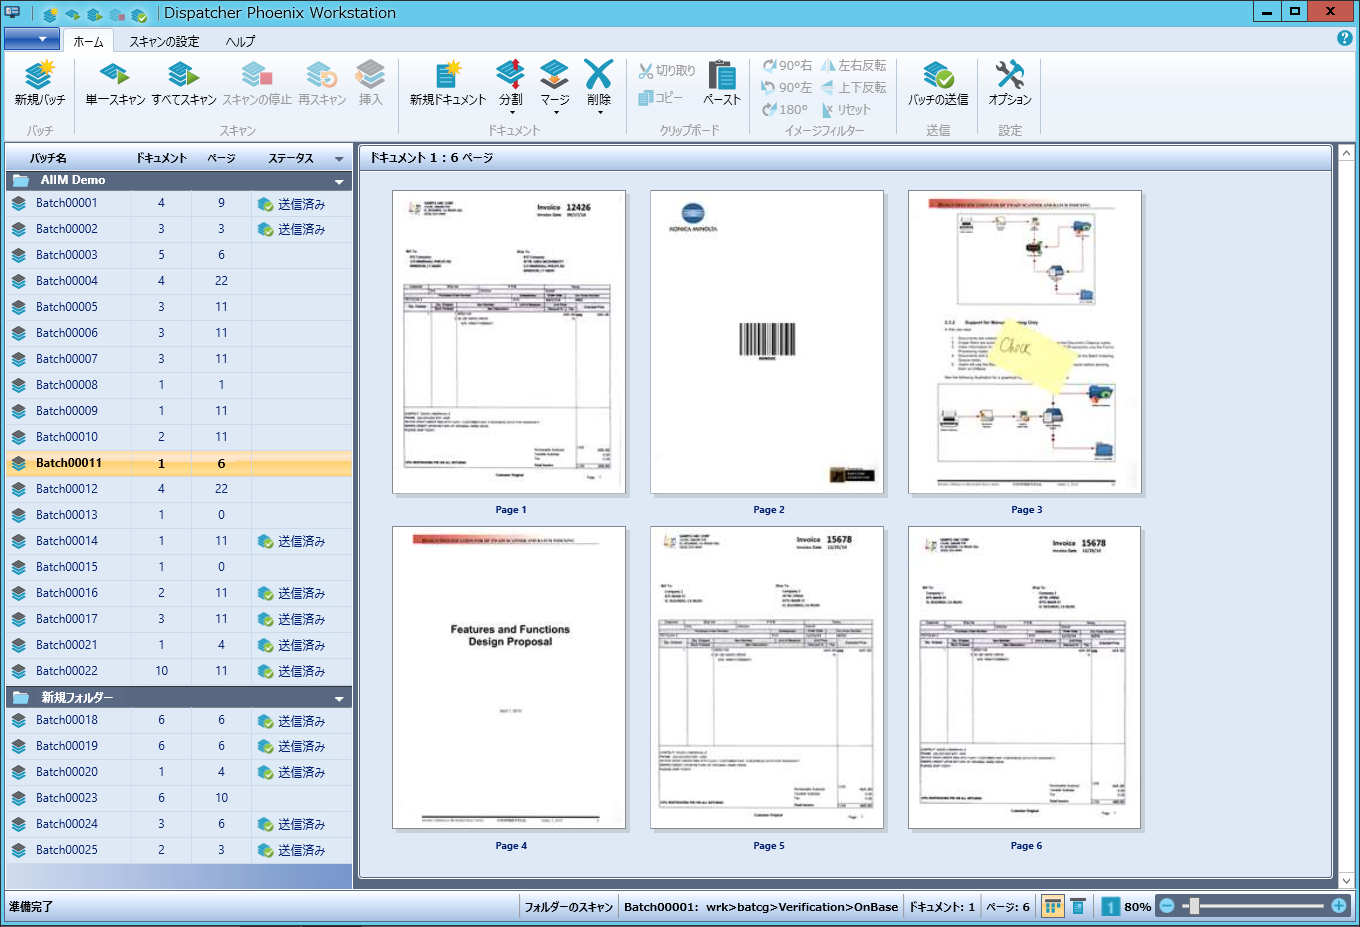Open the 分割 split dropdown
The width and height of the screenshot is (1360, 927).
click(511, 112)
